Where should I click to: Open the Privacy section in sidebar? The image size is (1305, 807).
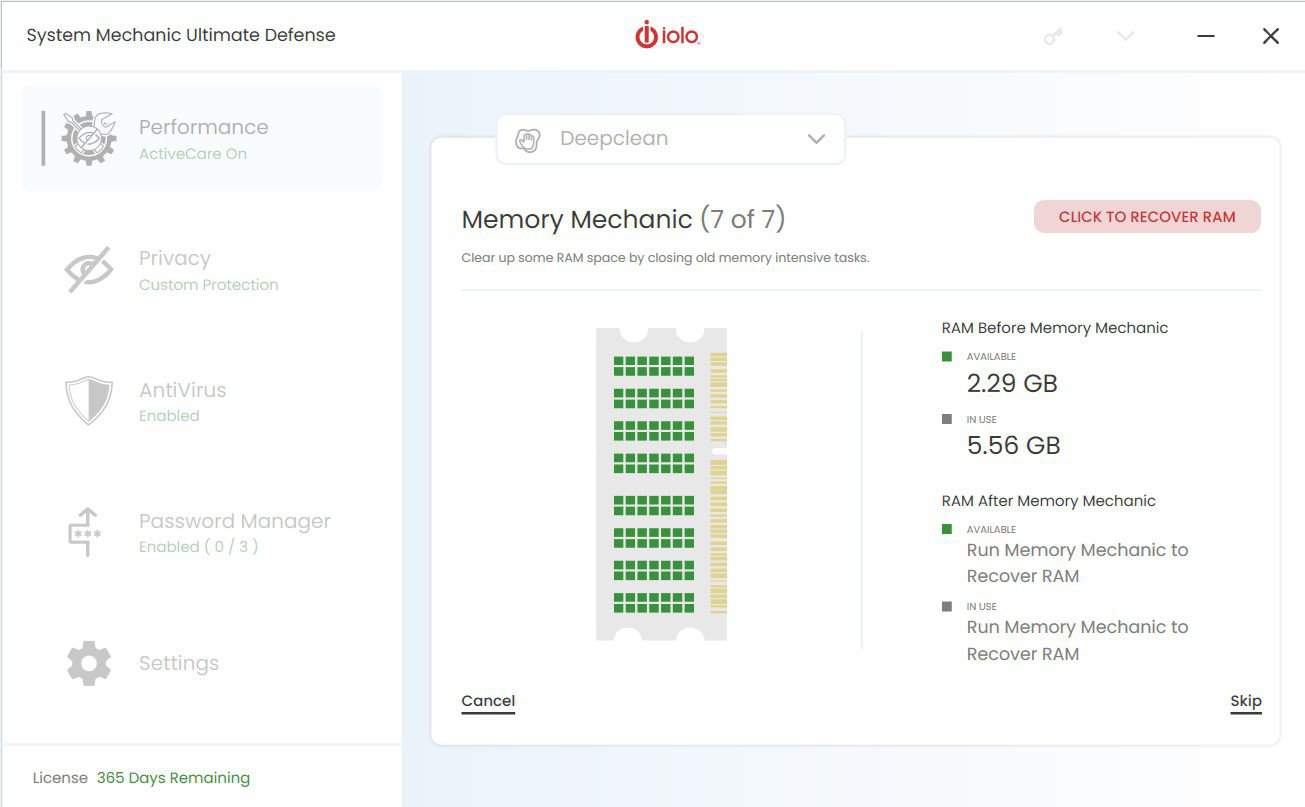pos(202,270)
